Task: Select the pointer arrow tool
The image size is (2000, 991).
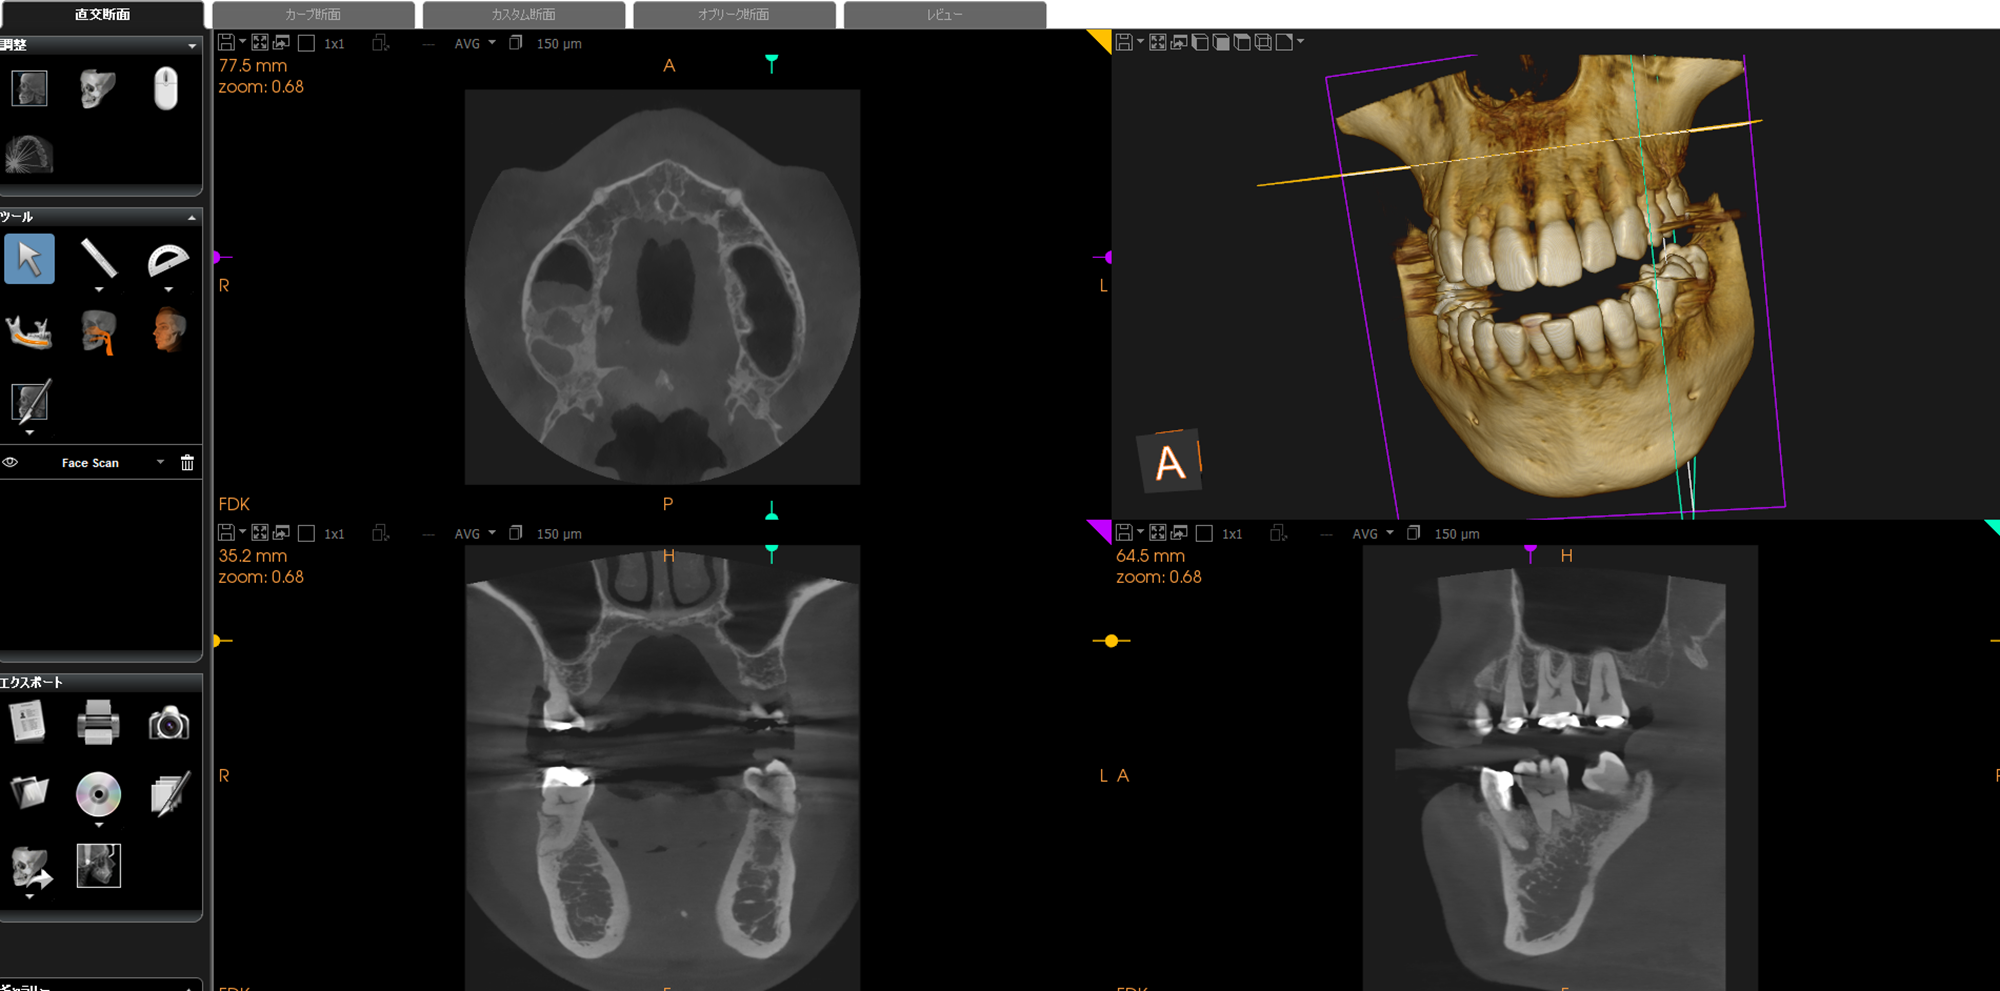Action: coord(29,259)
